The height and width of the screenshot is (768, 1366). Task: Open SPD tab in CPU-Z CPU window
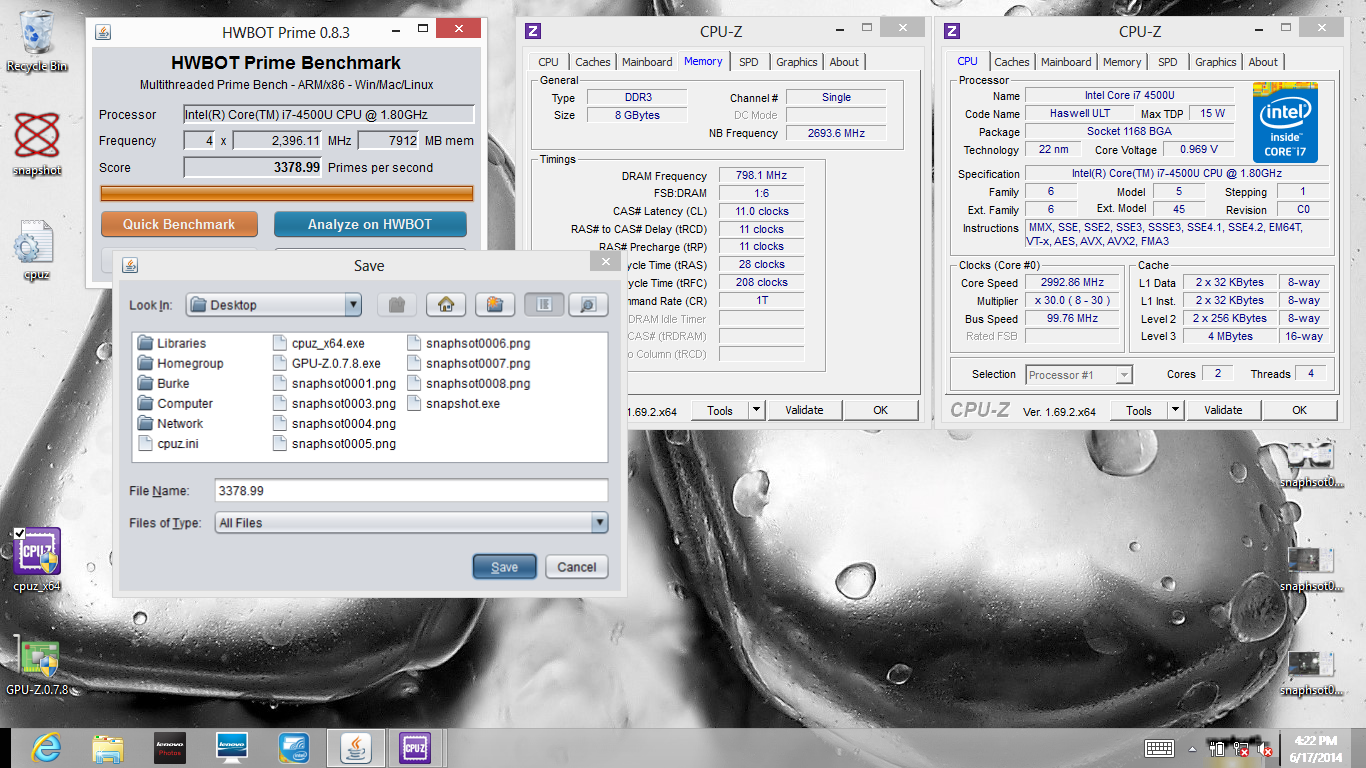tap(1167, 62)
